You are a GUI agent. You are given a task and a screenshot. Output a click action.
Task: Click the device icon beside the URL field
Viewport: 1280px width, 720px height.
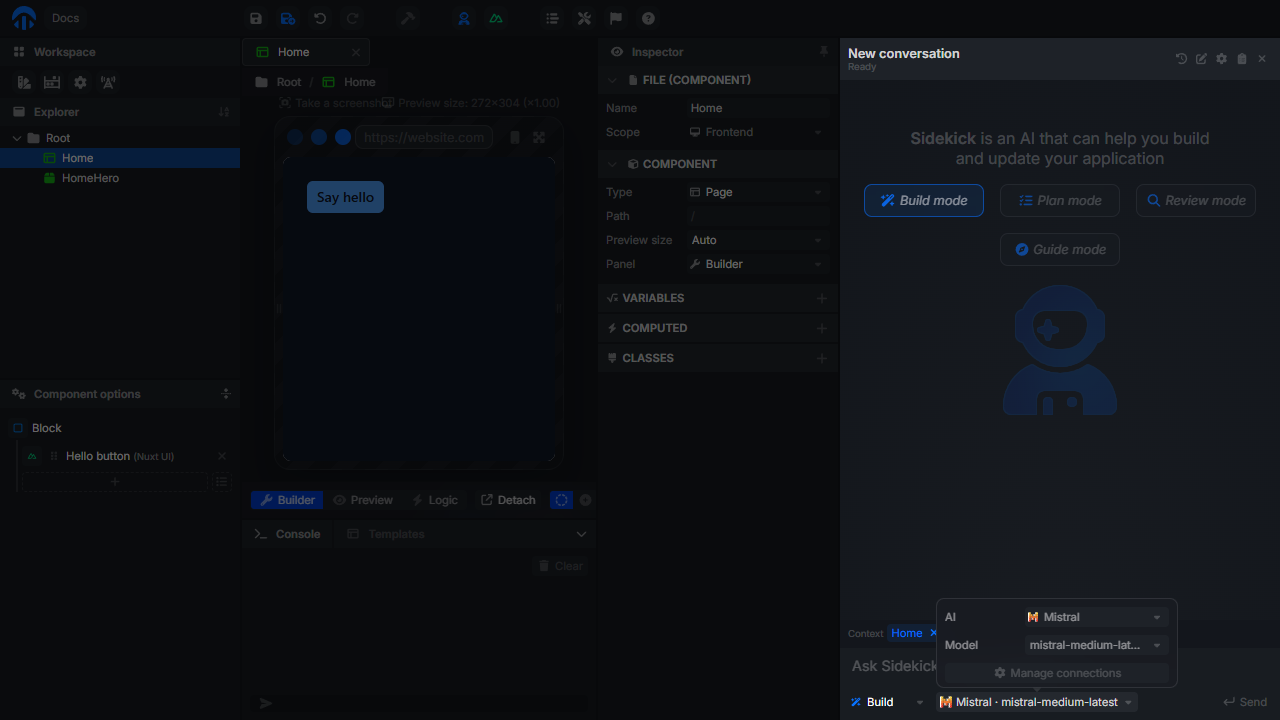click(515, 137)
